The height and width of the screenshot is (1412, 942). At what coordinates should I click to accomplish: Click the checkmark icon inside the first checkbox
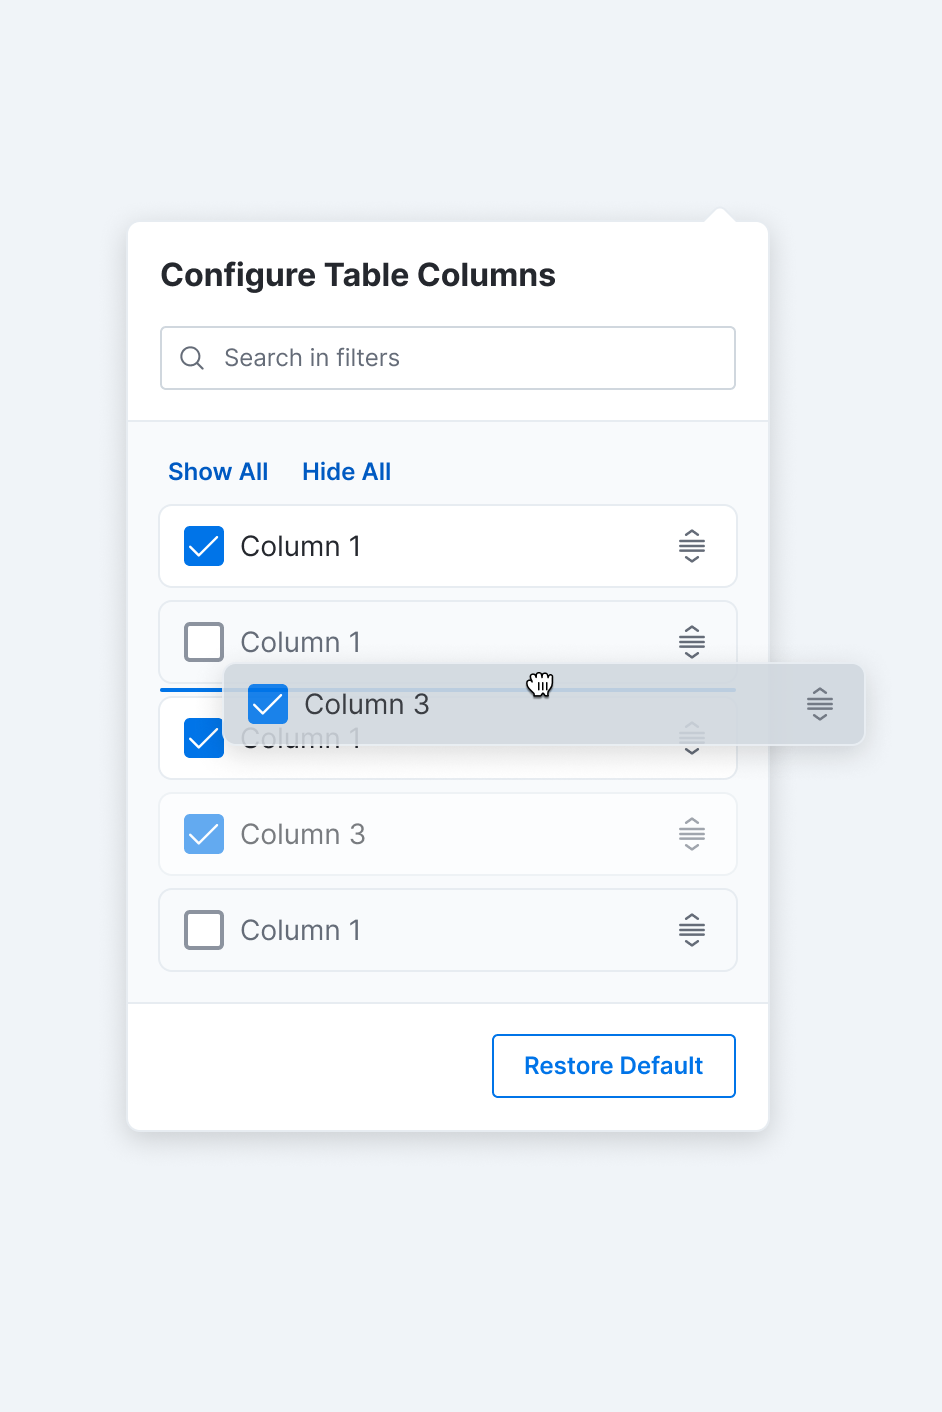point(203,546)
